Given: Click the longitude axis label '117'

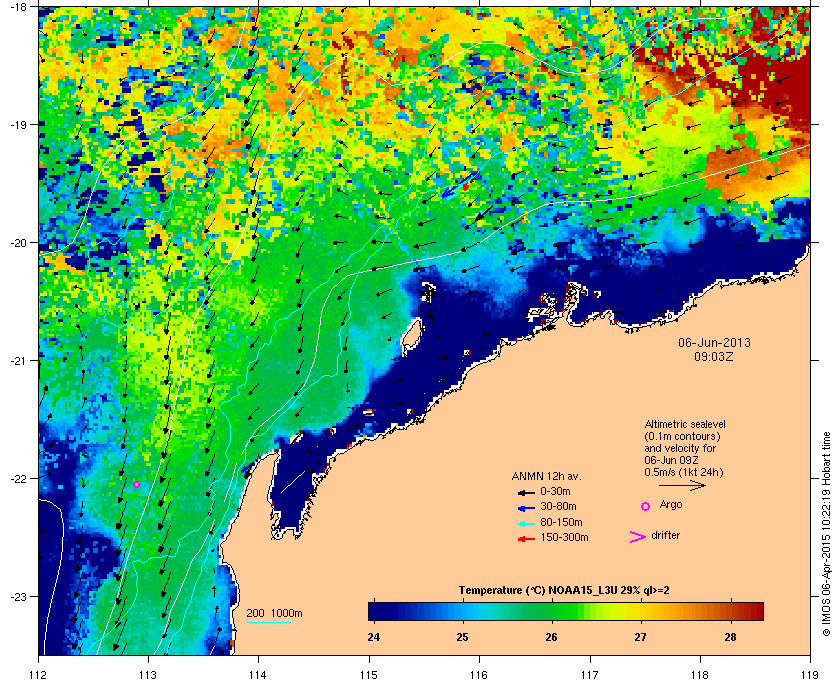Looking at the screenshot, I should [x=590, y=674].
